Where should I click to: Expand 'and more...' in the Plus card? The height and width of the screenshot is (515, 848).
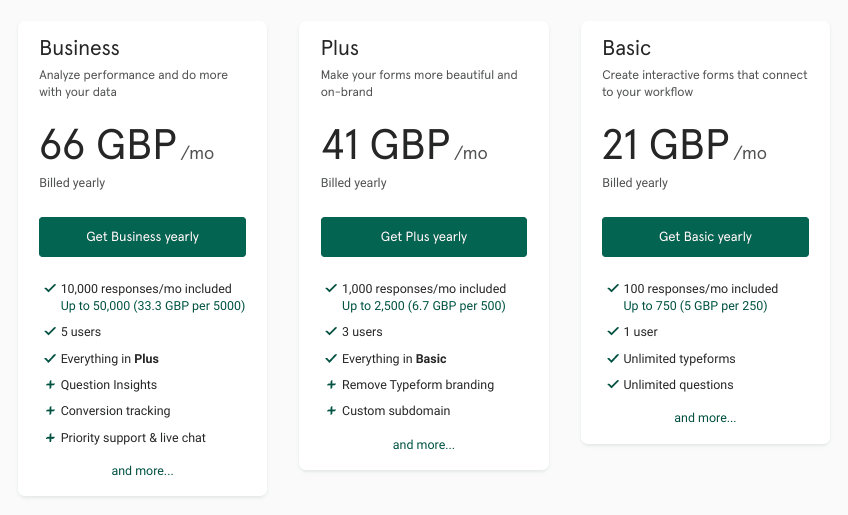[423, 445]
